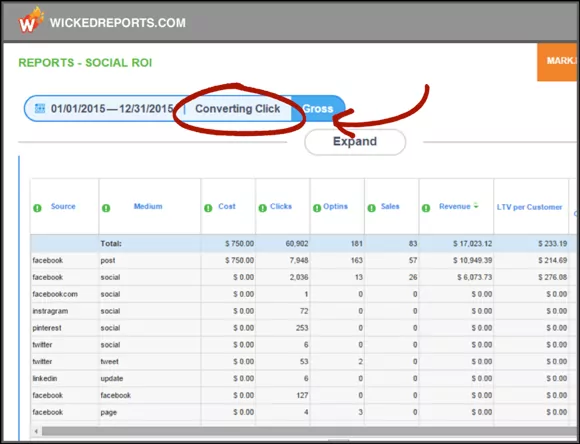
Task: Click green info icon beside Revenue
Action: tap(426, 208)
